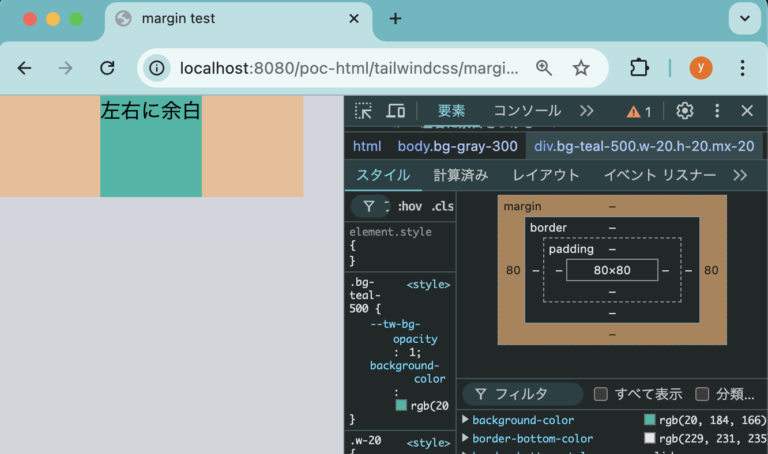Expand the border-bottom-color computed property

465,438
